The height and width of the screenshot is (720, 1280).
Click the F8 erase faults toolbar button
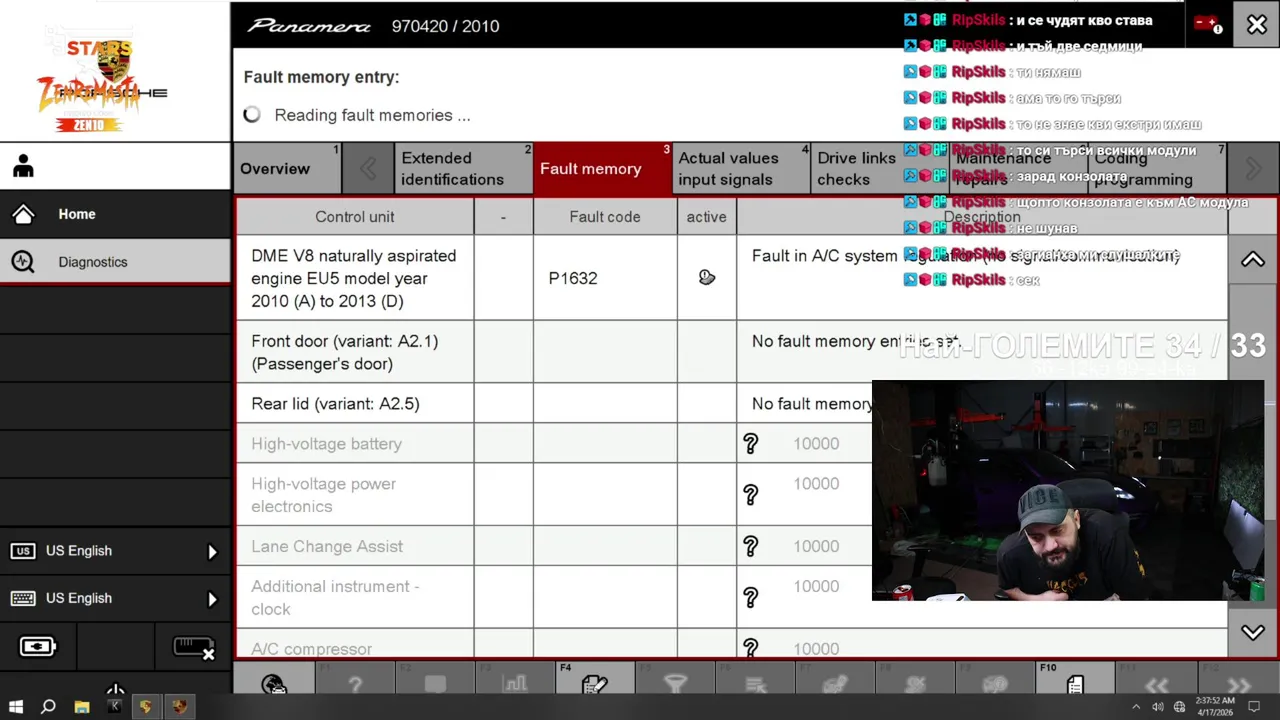pos(916,679)
